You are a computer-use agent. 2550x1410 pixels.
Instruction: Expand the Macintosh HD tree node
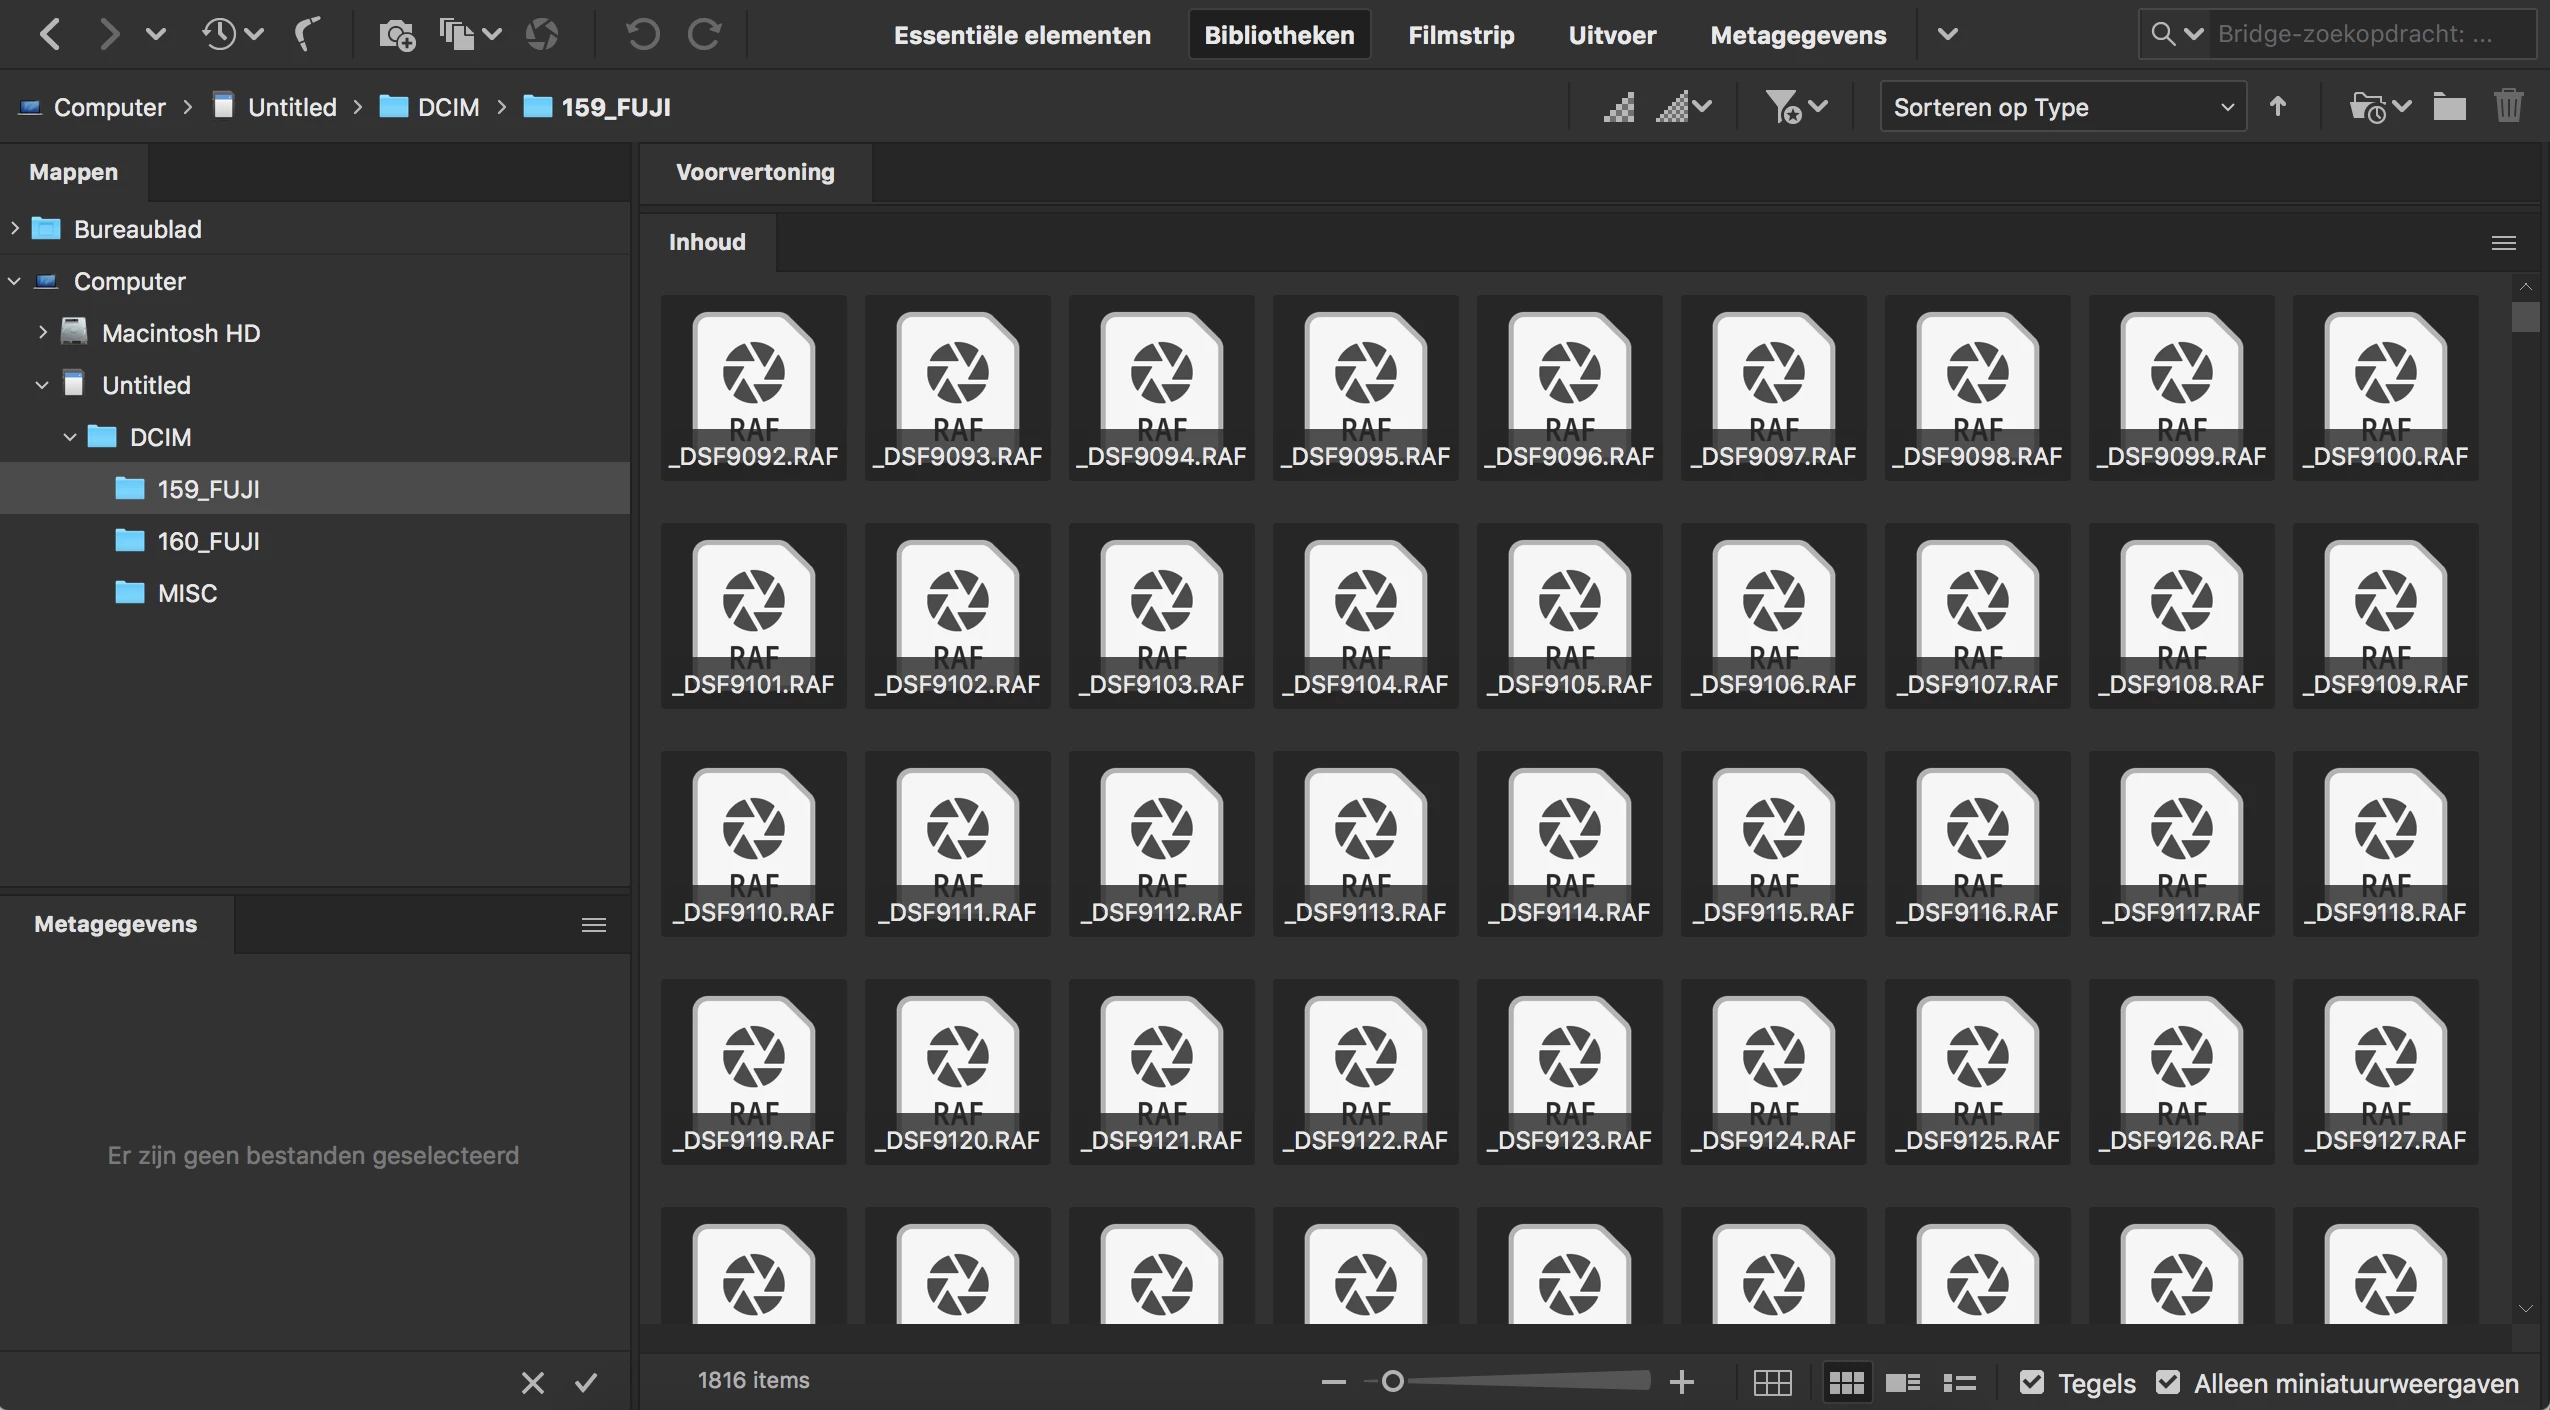click(42, 333)
